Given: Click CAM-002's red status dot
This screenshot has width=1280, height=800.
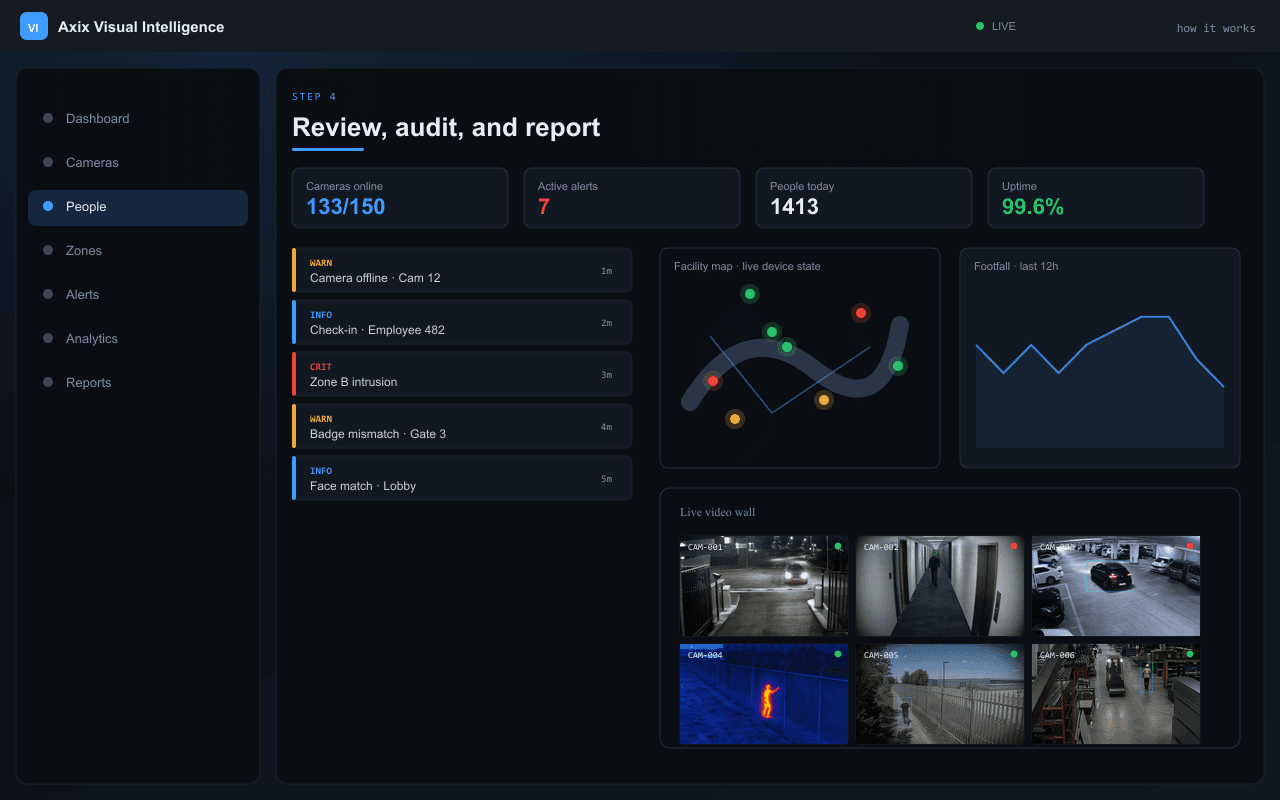Looking at the screenshot, I should point(1014,546).
